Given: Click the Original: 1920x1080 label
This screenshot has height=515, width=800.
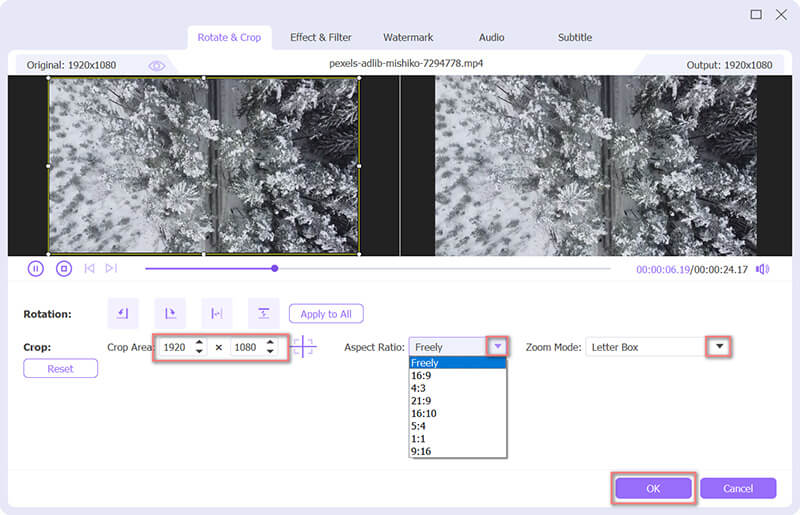Looking at the screenshot, I should (x=71, y=65).
